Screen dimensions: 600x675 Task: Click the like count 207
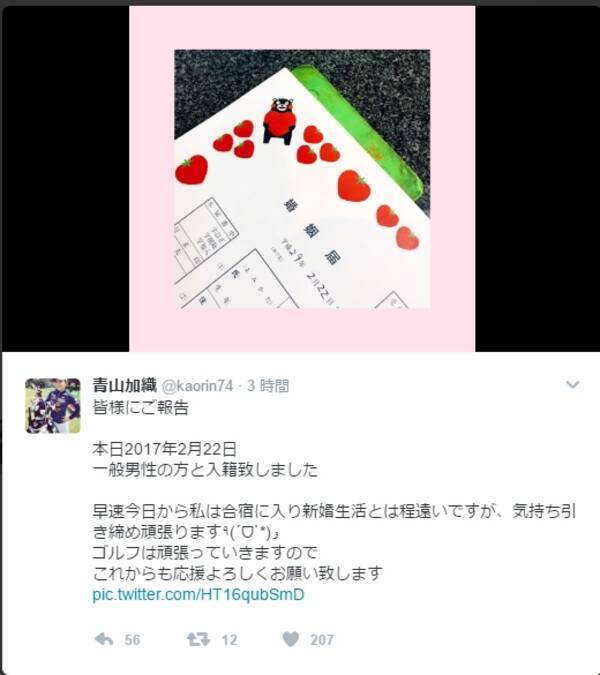pos(322,640)
